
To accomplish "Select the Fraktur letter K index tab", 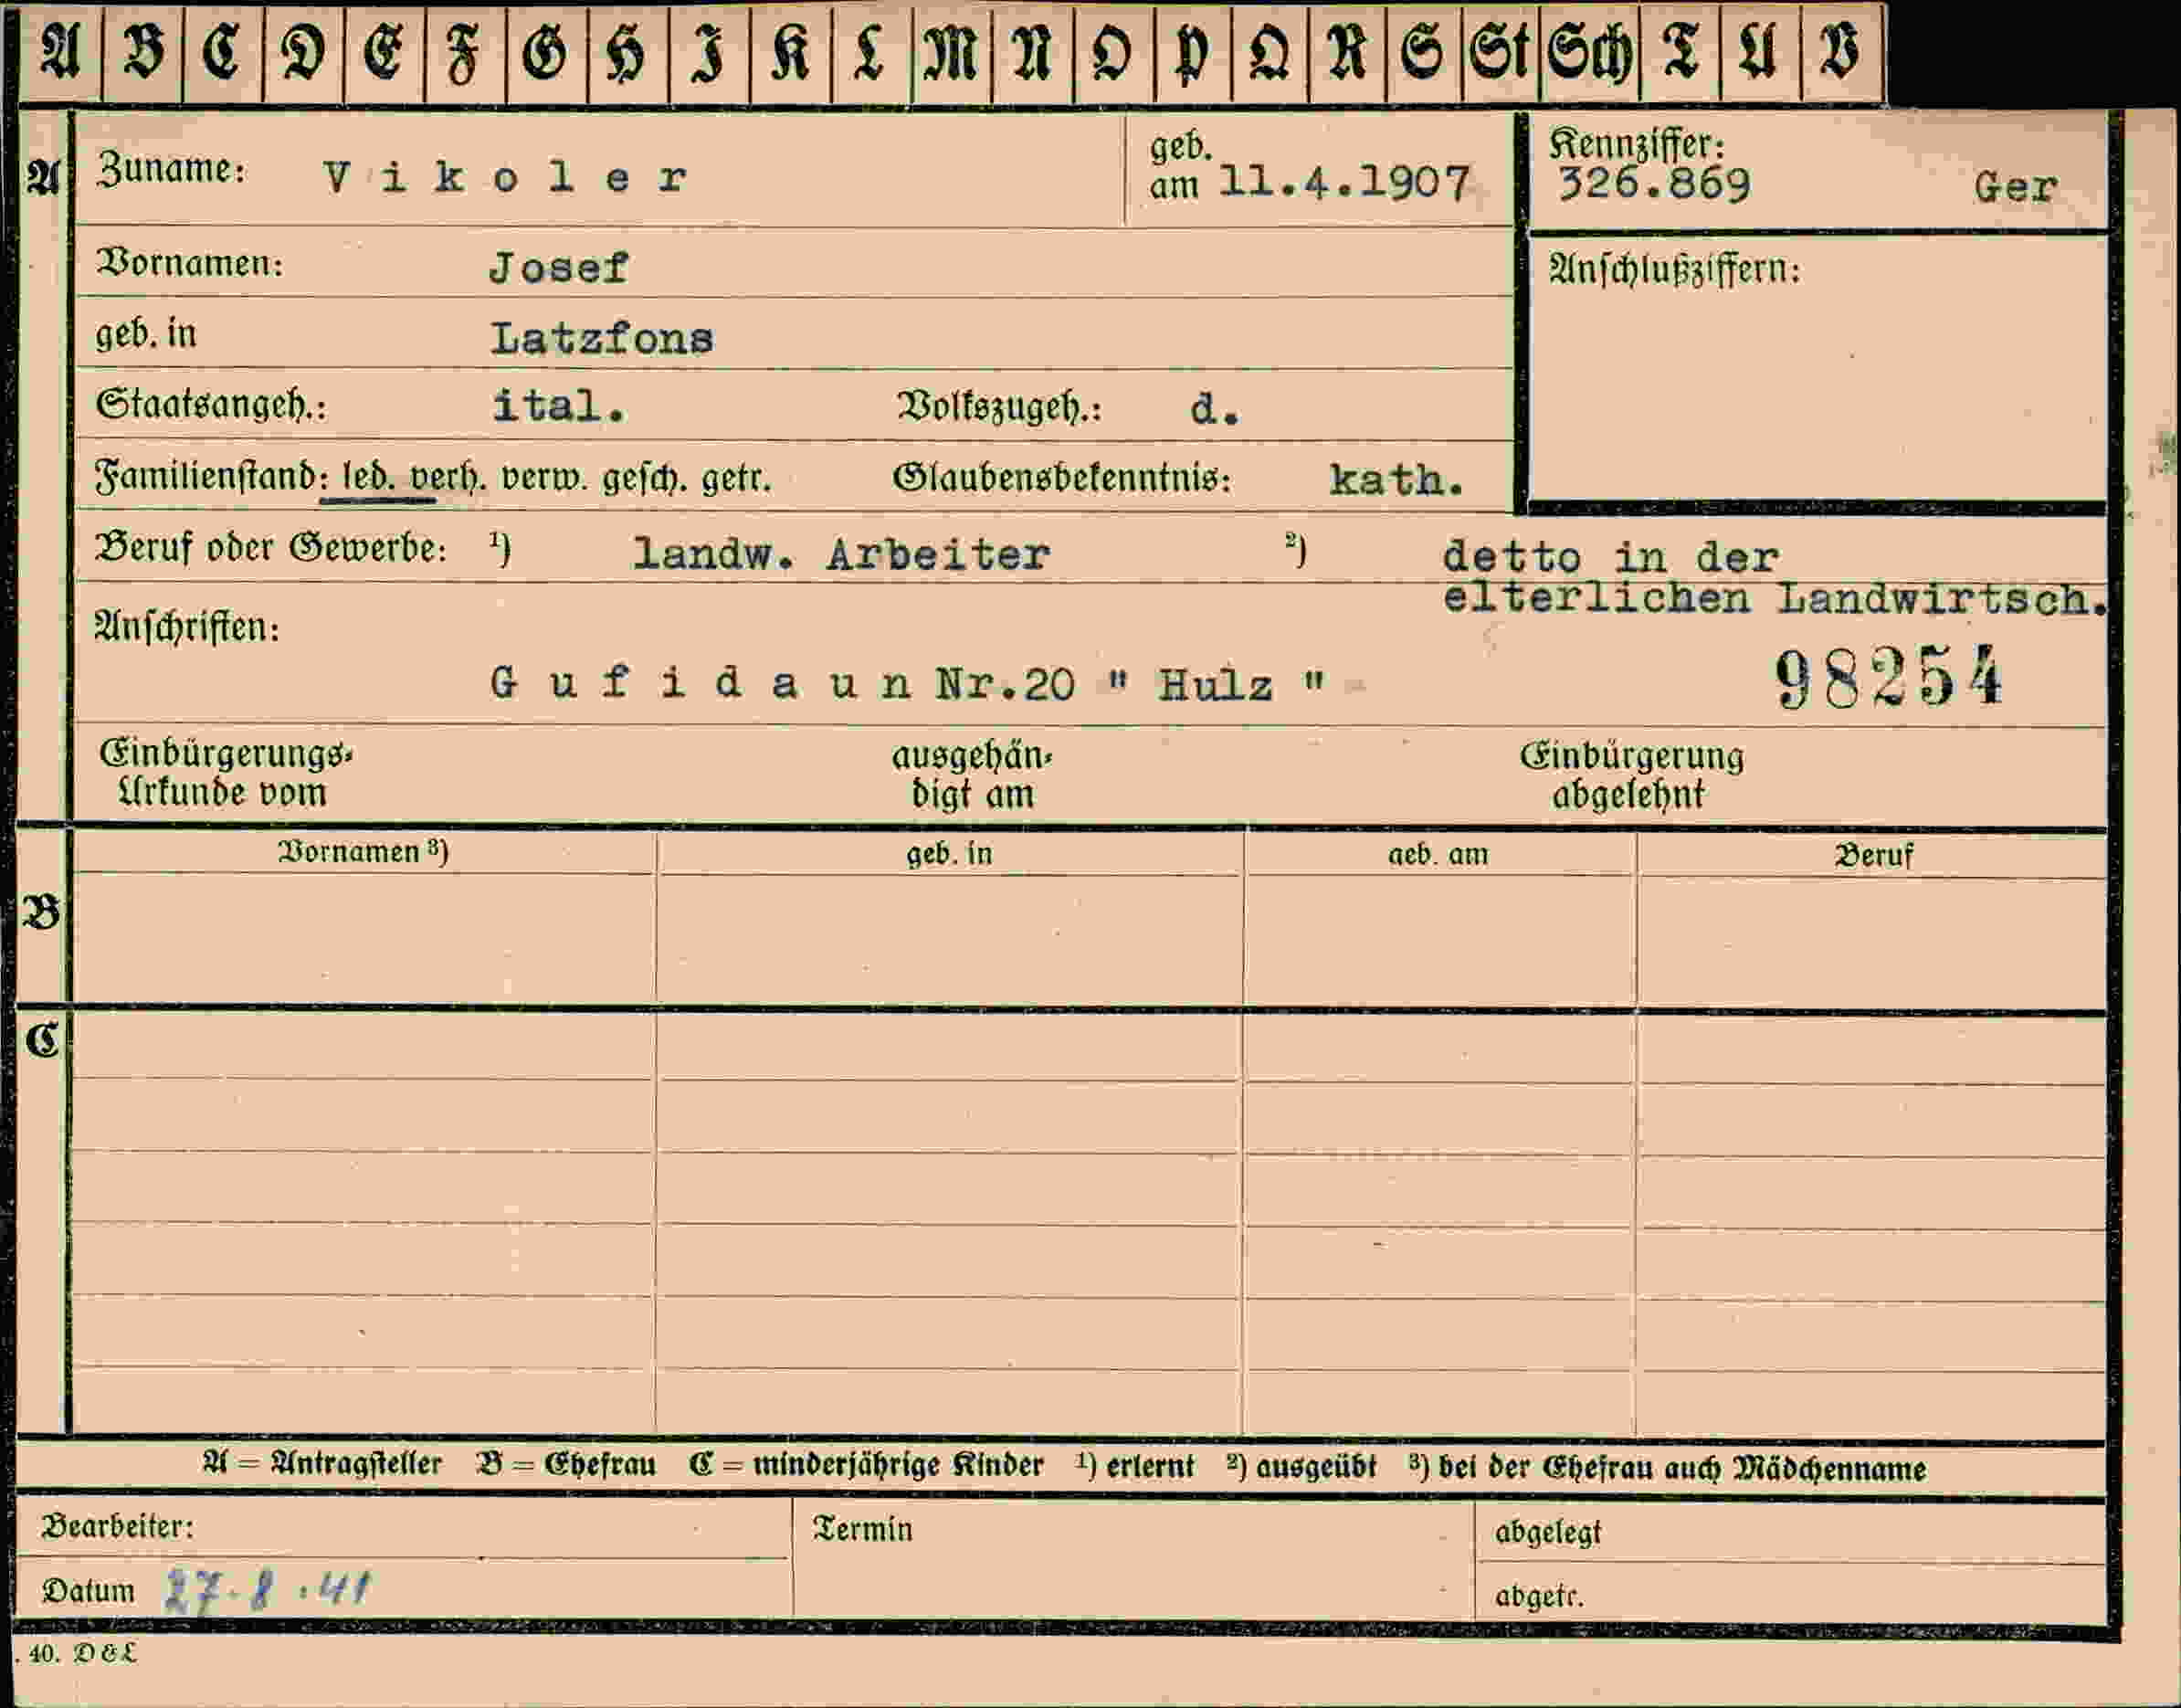I will [x=790, y=53].
